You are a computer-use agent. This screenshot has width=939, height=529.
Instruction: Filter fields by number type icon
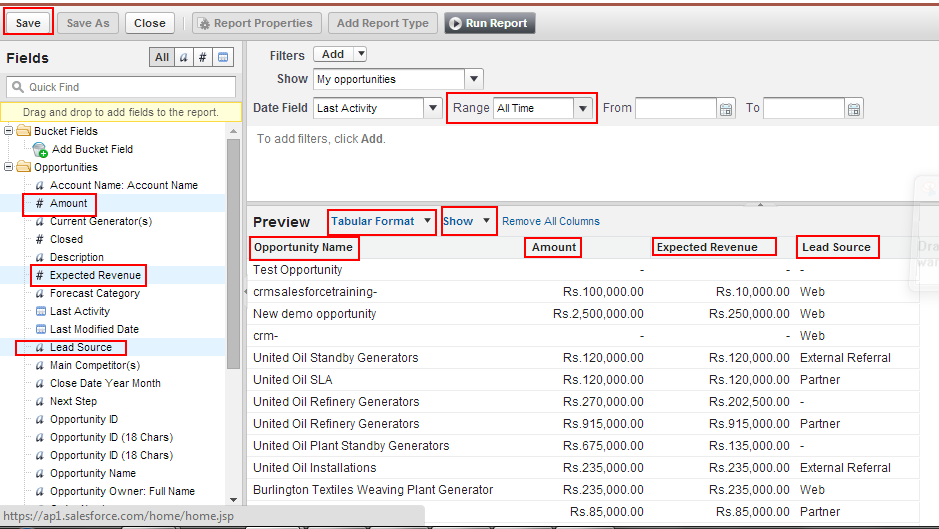(203, 58)
